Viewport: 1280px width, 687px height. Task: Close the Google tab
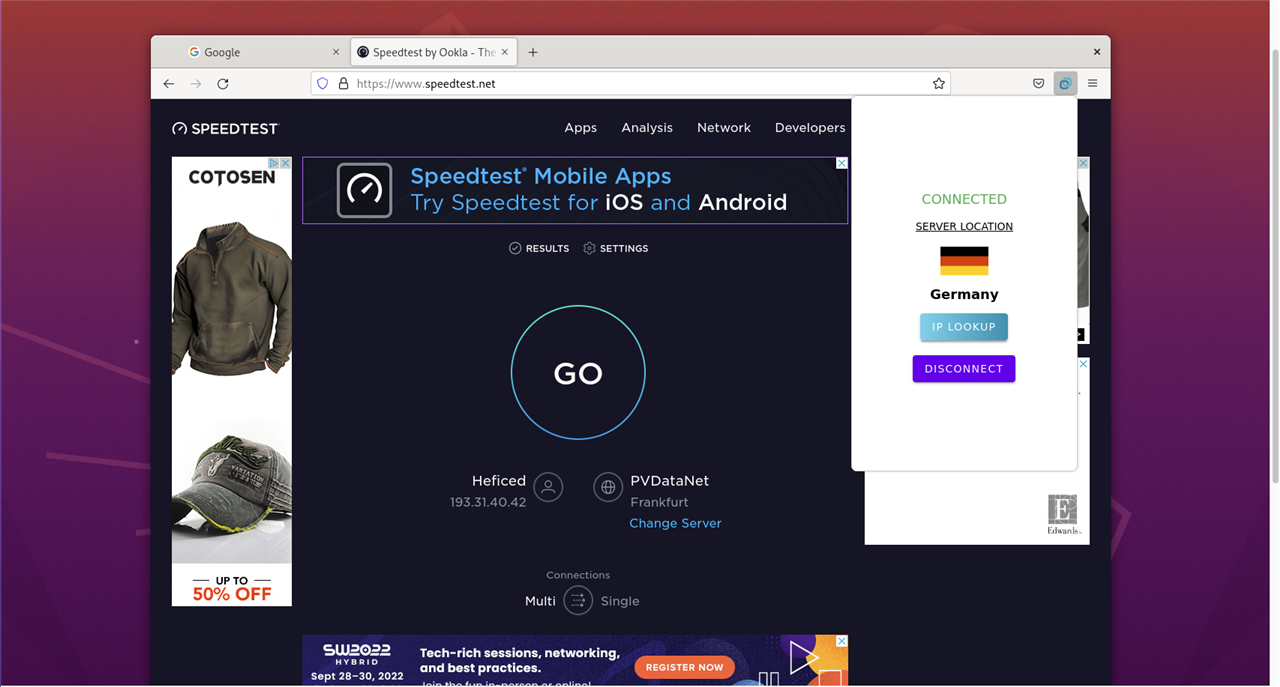pos(336,52)
